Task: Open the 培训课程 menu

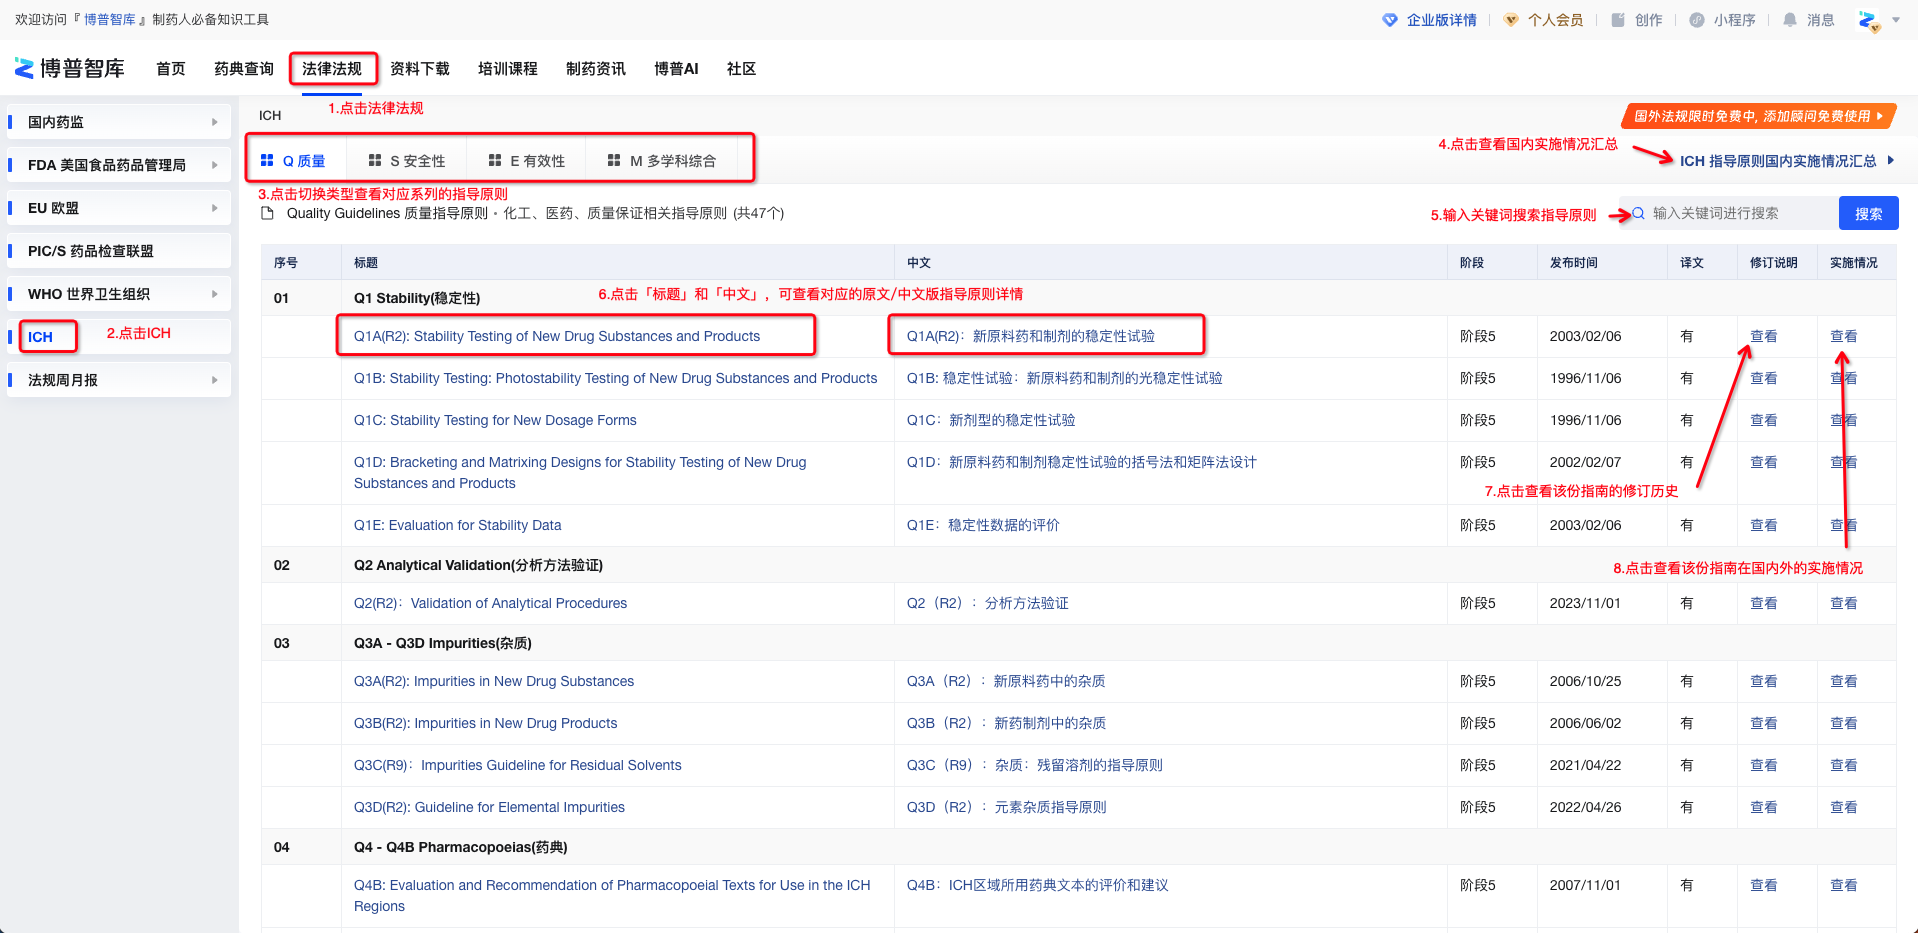Action: tap(508, 68)
